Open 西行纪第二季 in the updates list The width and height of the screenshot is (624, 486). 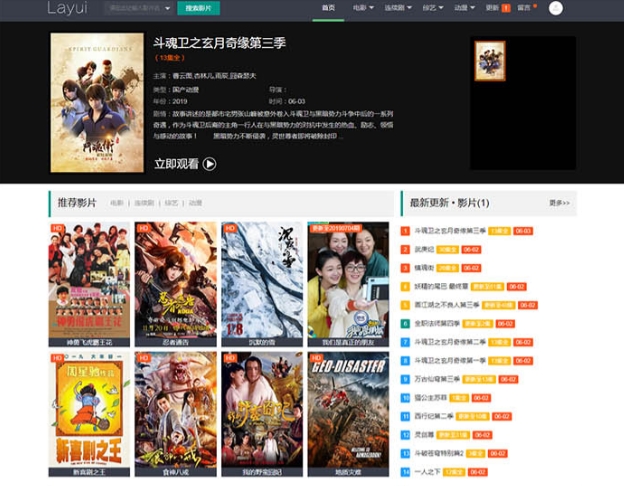(x=434, y=416)
